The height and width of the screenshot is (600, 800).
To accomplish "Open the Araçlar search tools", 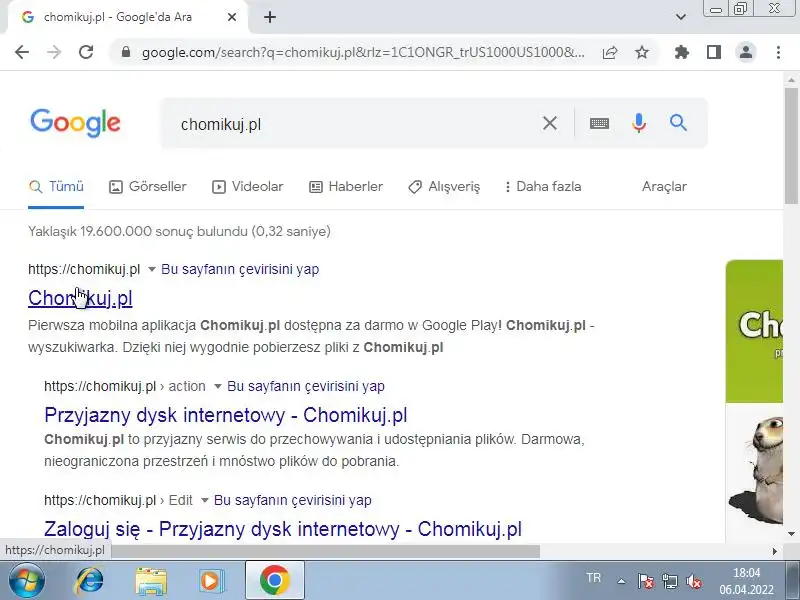I will (664, 187).
